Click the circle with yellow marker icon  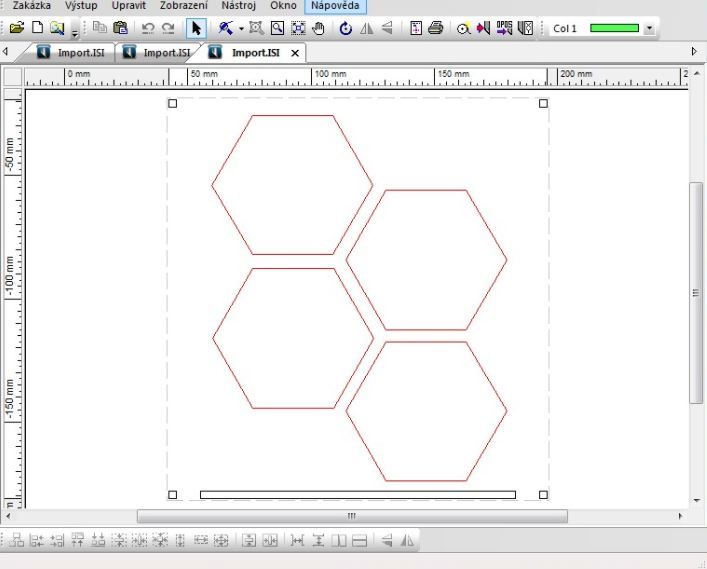click(x=464, y=28)
